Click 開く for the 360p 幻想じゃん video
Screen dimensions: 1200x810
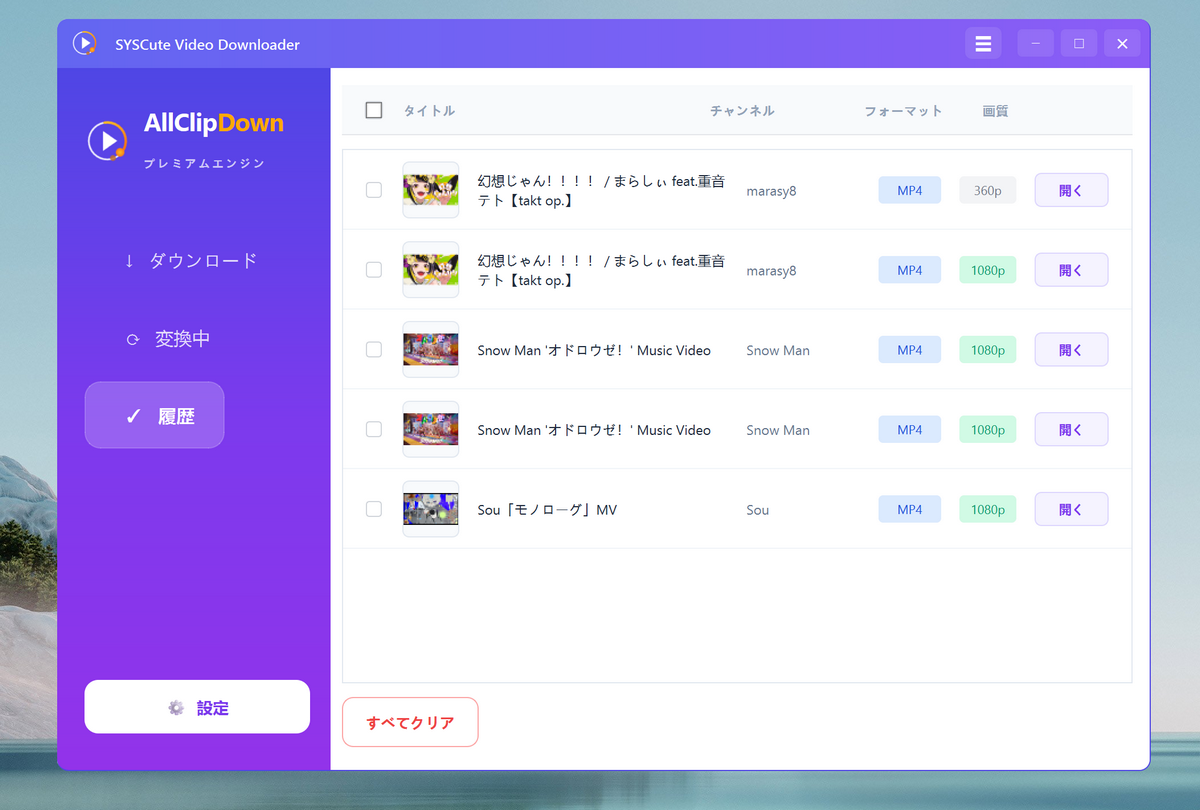pyautogui.click(x=1071, y=190)
